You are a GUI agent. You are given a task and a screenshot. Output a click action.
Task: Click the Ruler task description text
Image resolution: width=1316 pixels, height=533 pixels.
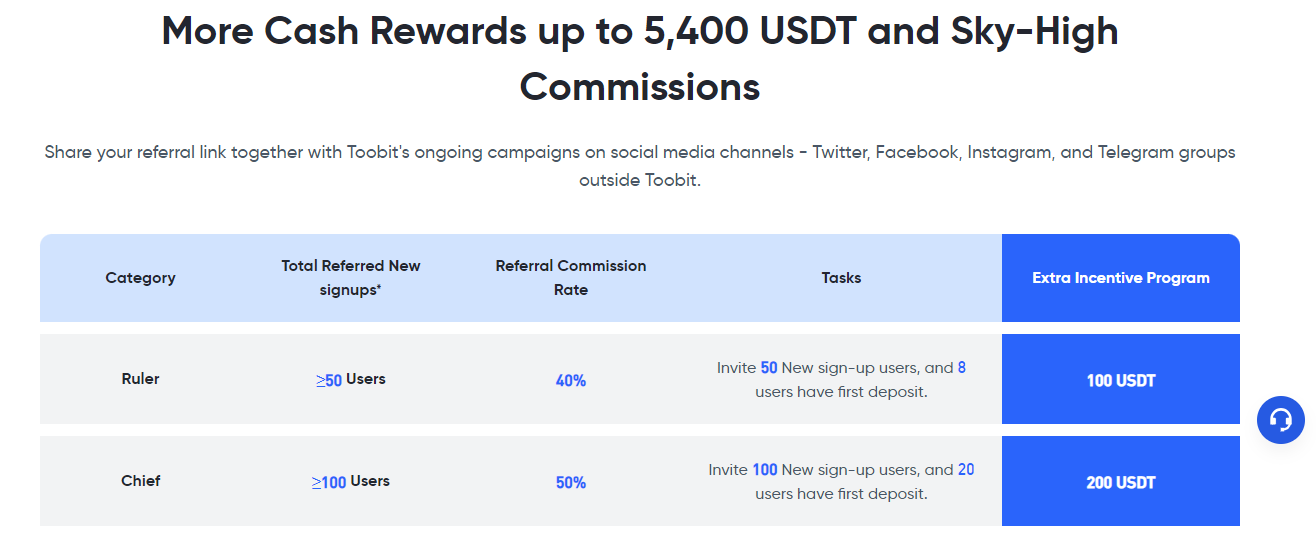[841, 380]
